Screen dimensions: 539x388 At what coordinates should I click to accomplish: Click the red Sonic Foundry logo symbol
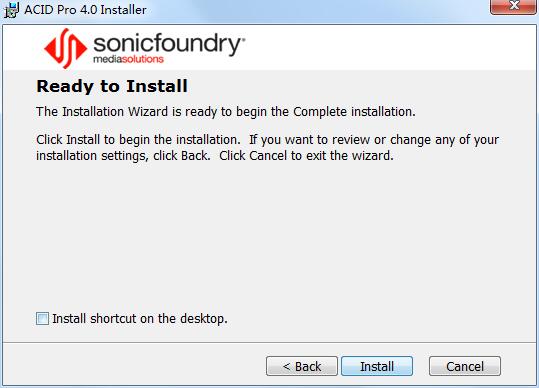65,48
